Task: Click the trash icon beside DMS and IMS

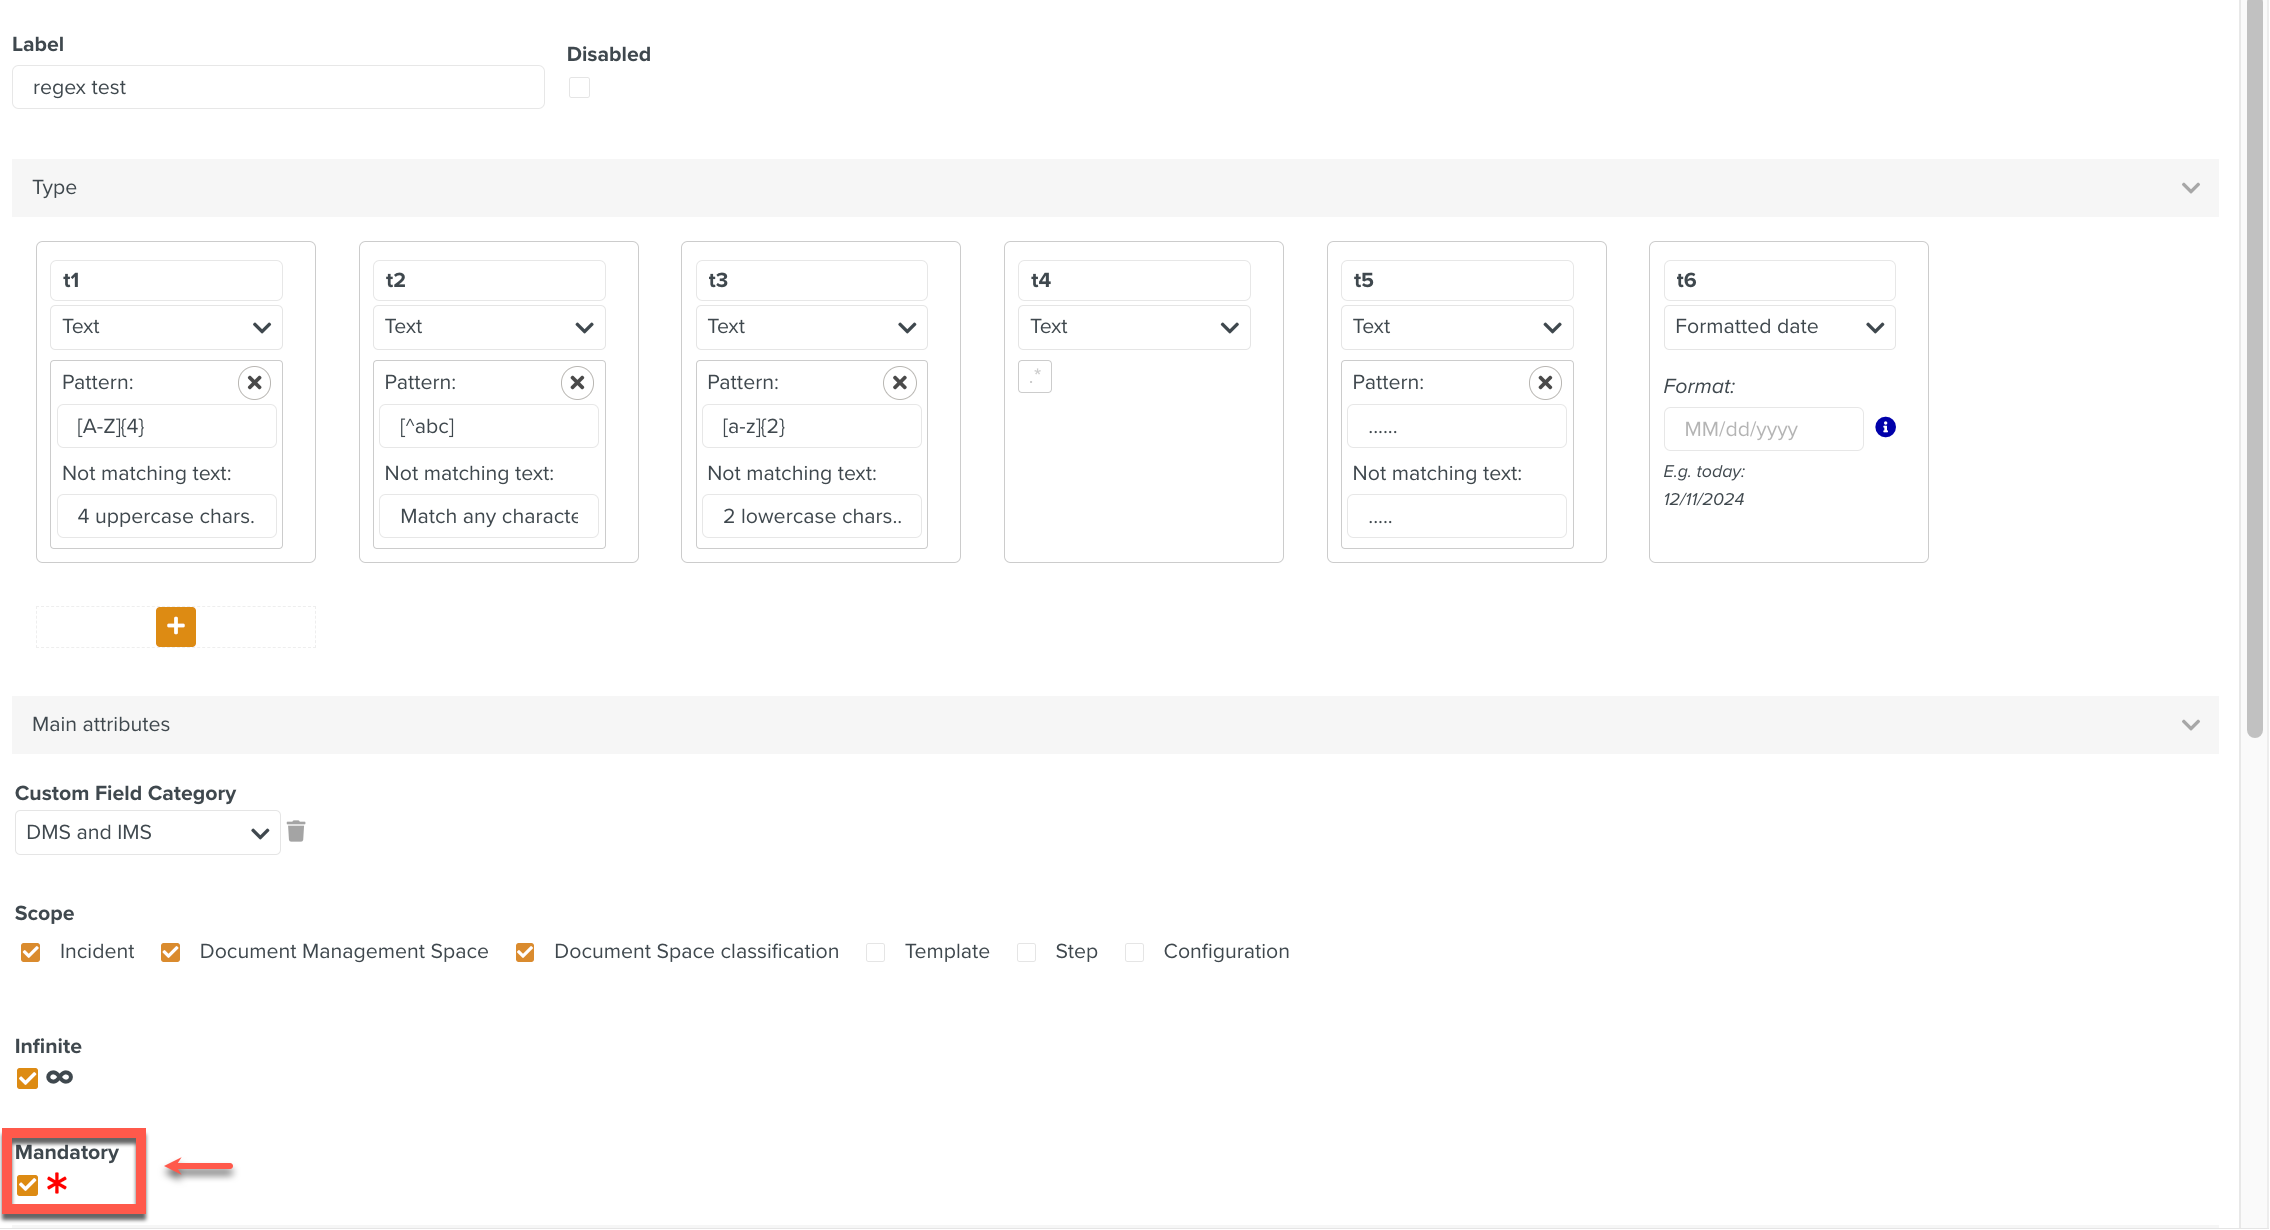Action: [296, 831]
